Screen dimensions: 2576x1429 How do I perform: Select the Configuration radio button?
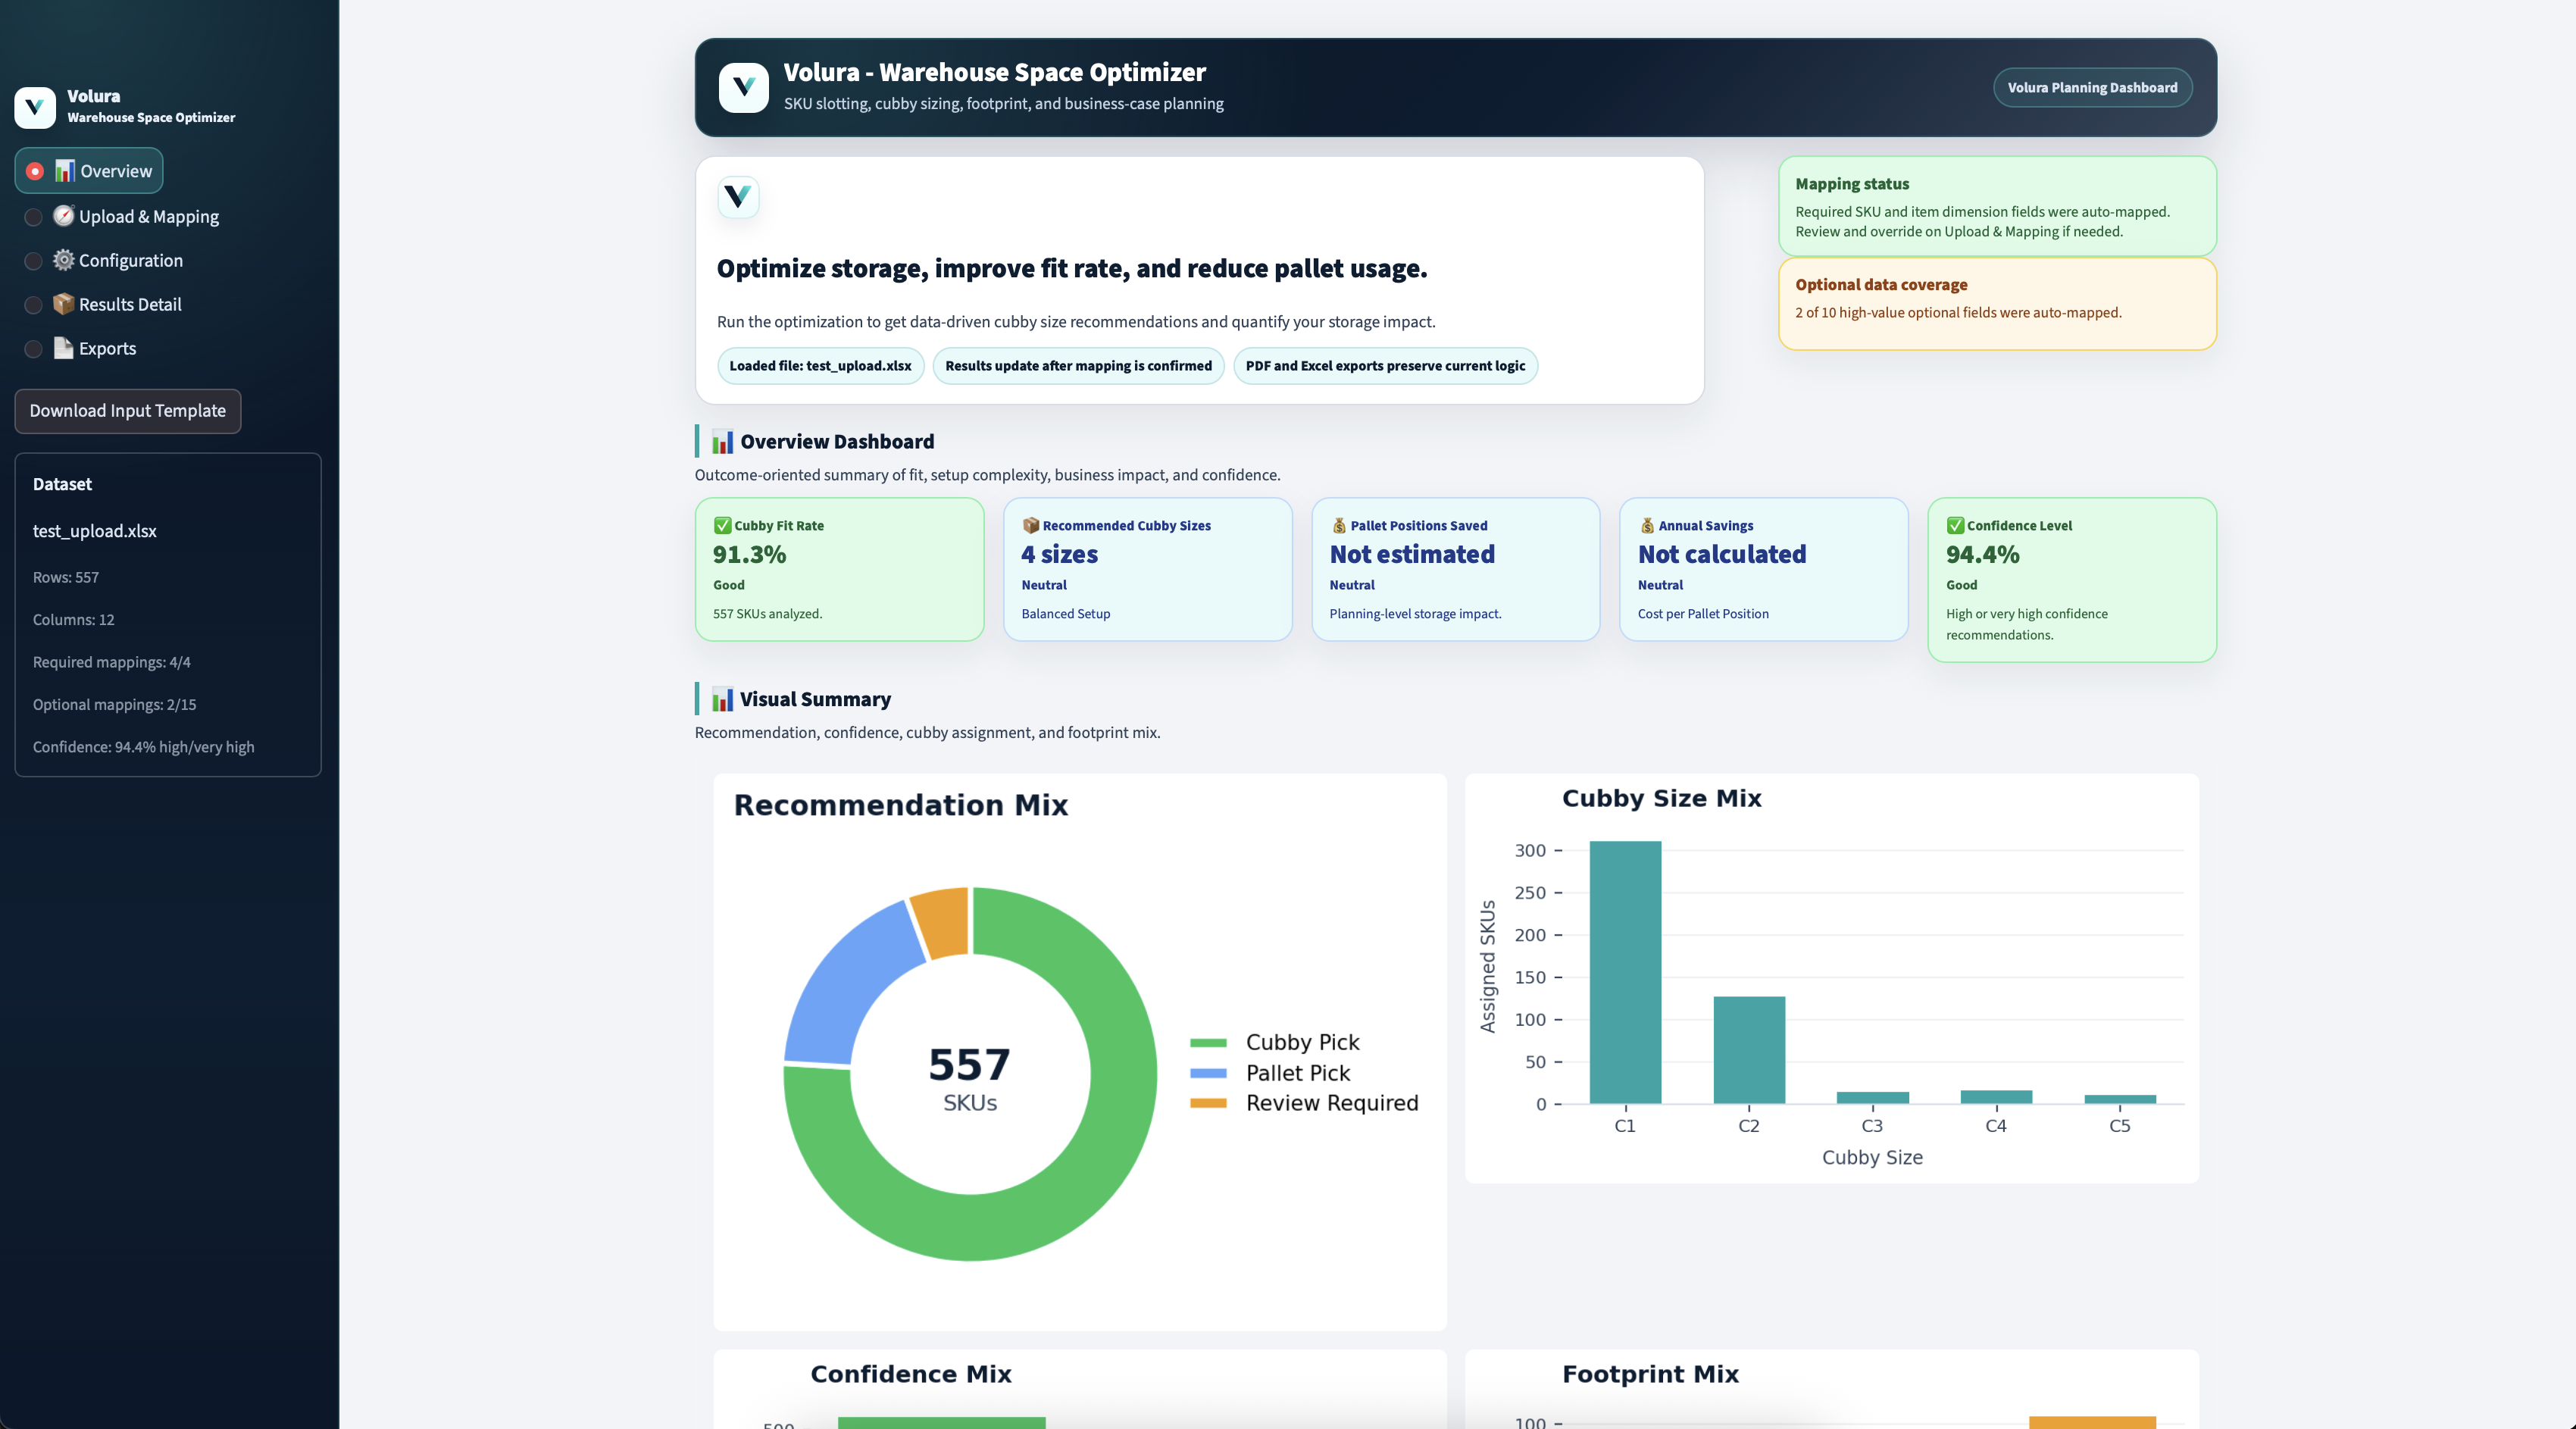(33, 261)
